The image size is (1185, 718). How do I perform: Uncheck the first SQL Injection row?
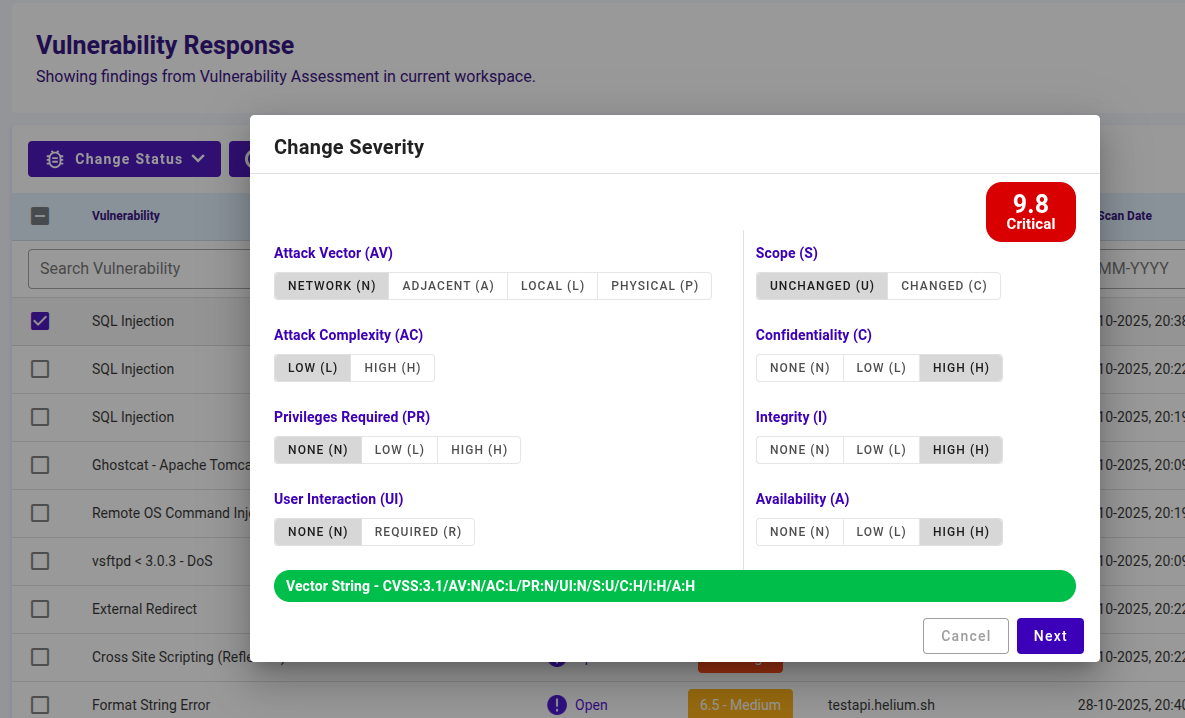pos(39,321)
